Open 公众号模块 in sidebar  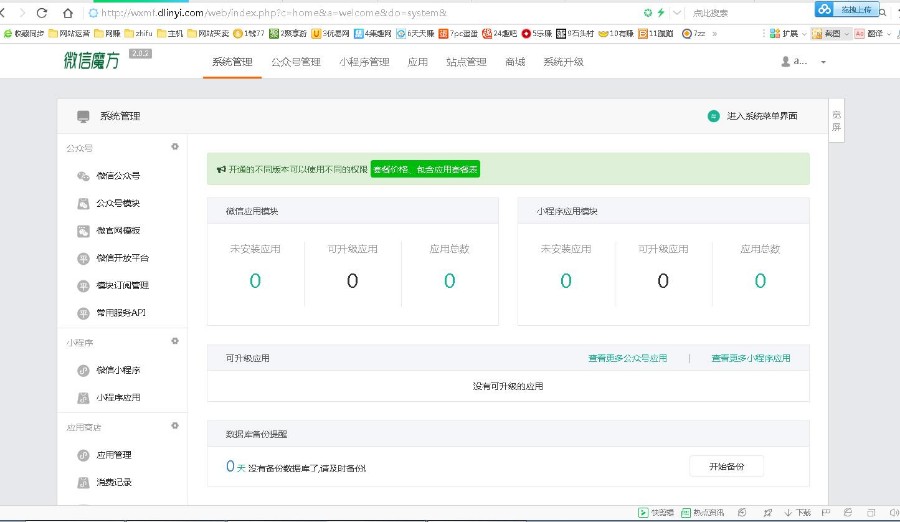coord(118,203)
